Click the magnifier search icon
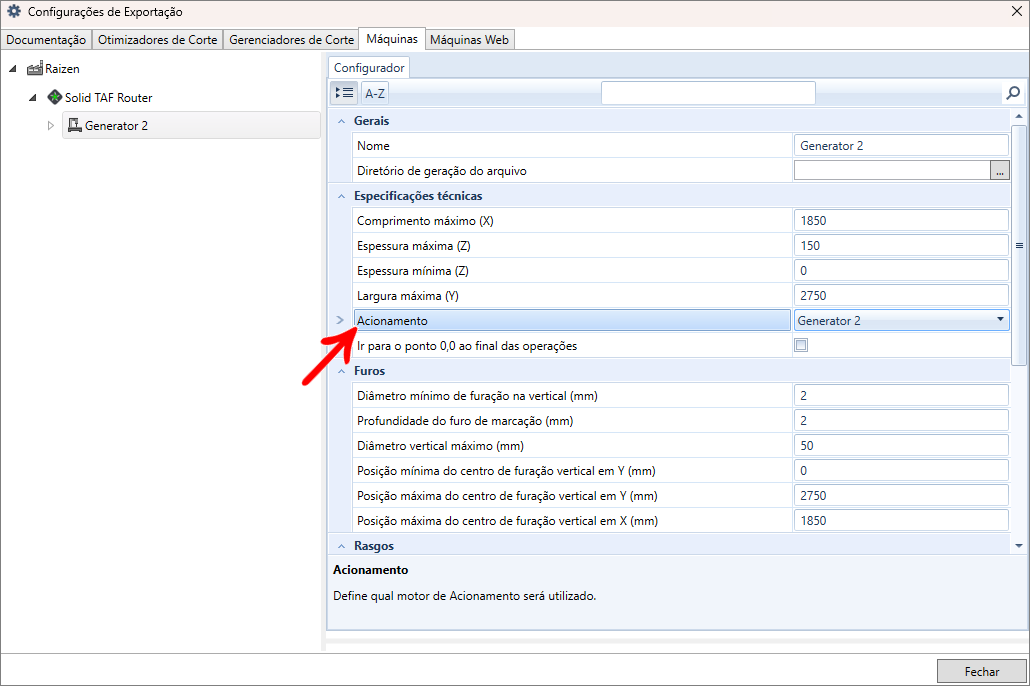Image resolution: width=1030 pixels, height=686 pixels. (x=1013, y=93)
